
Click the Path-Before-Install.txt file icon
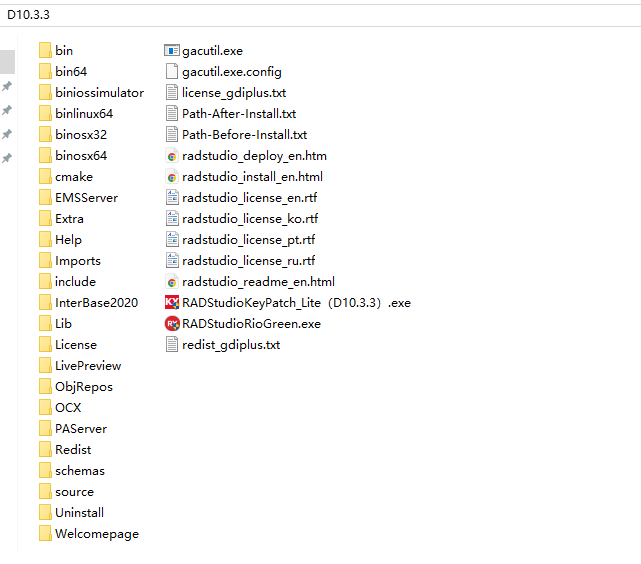172,134
